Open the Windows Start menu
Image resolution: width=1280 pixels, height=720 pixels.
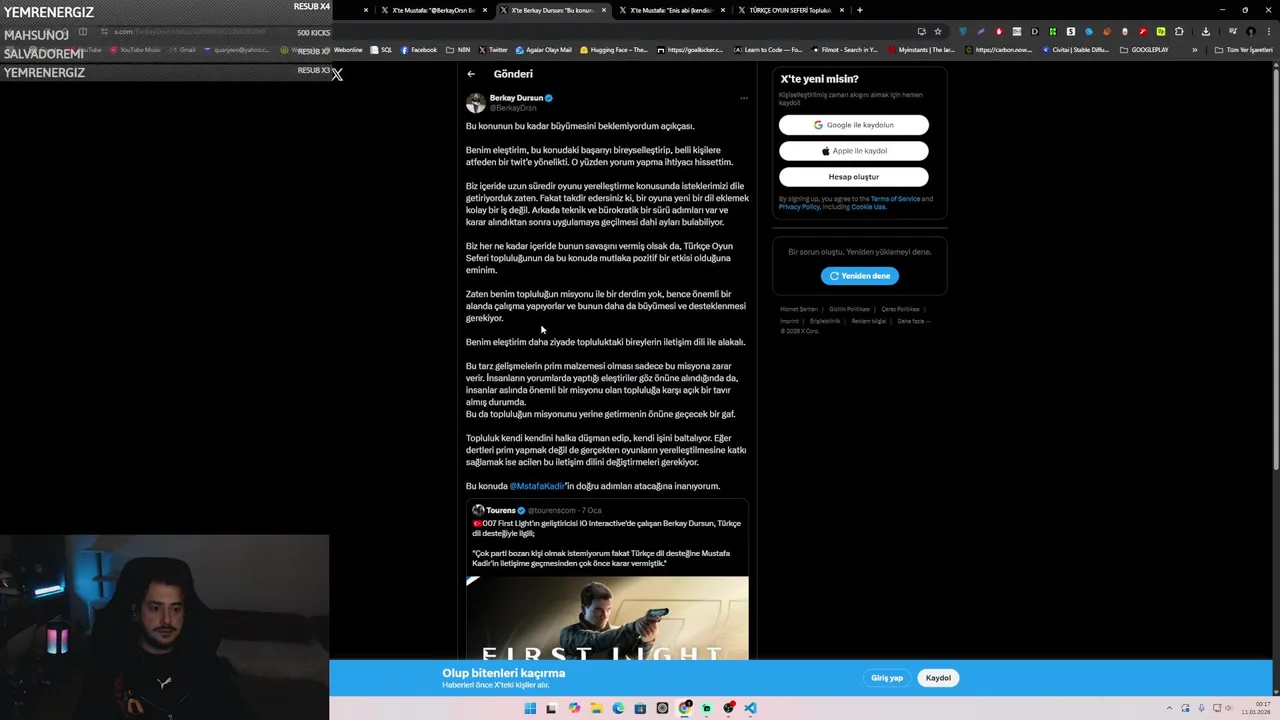click(530, 708)
